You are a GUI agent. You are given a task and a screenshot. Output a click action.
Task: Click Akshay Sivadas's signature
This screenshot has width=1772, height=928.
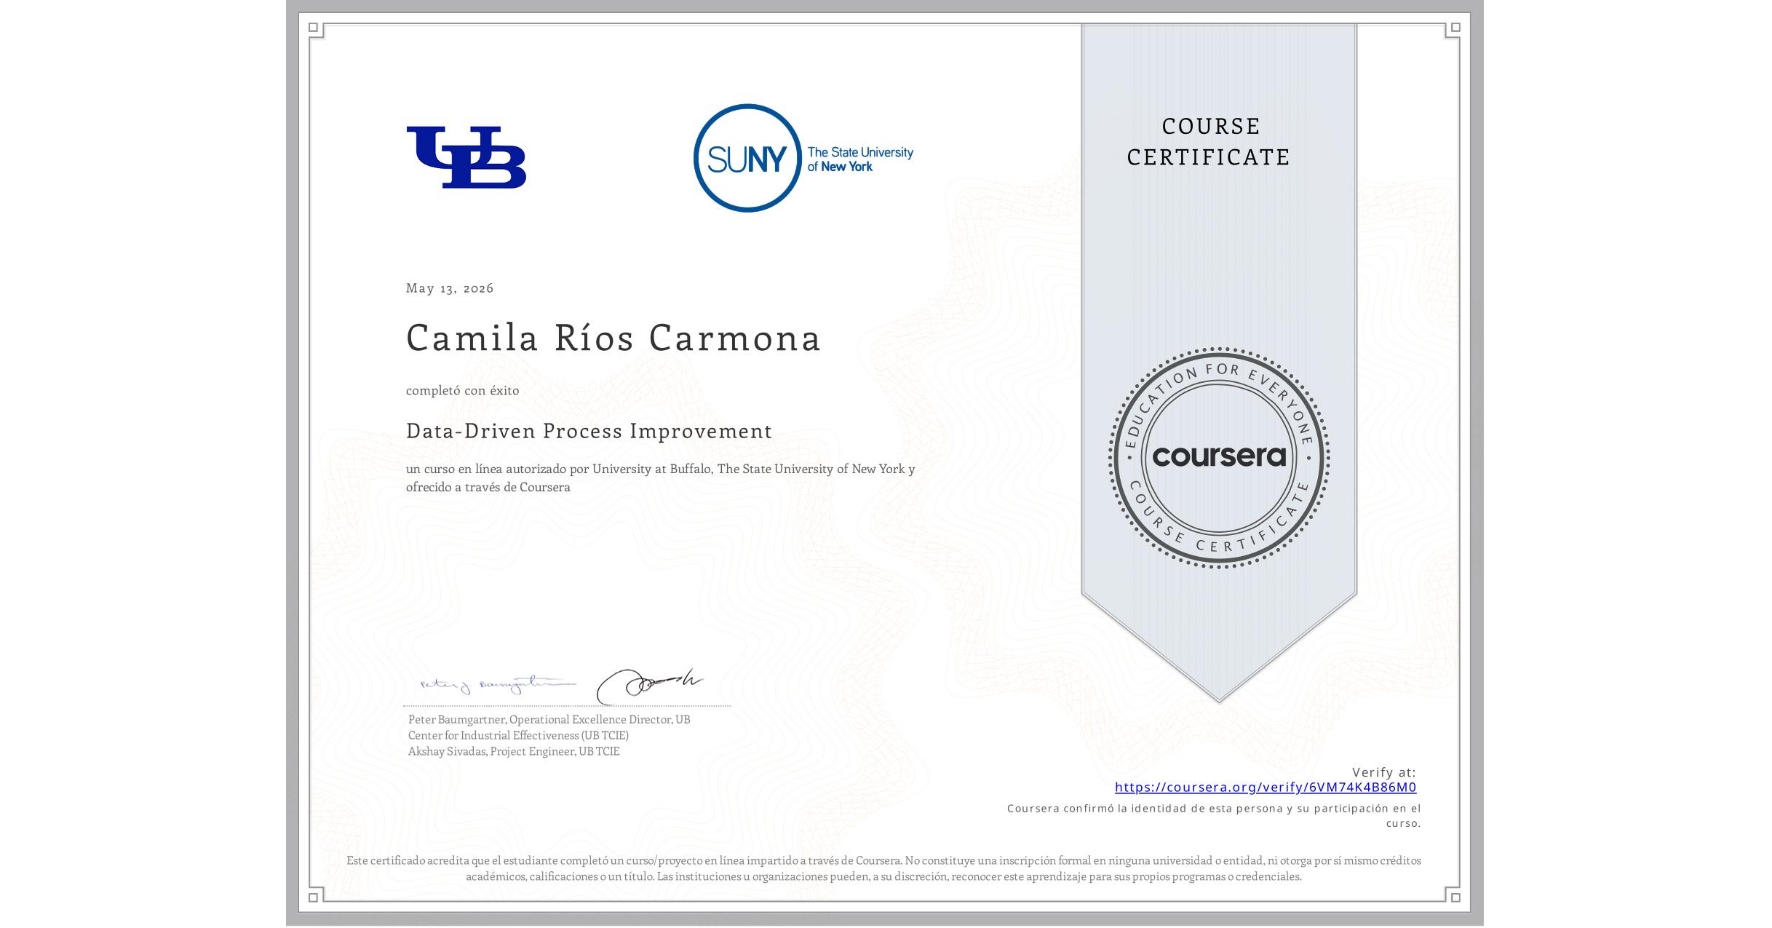pos(650,685)
